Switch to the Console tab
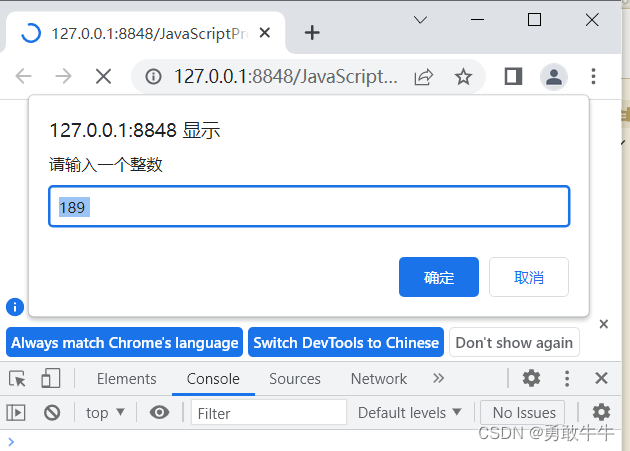The height and width of the screenshot is (451, 630). pyautogui.click(x=213, y=379)
